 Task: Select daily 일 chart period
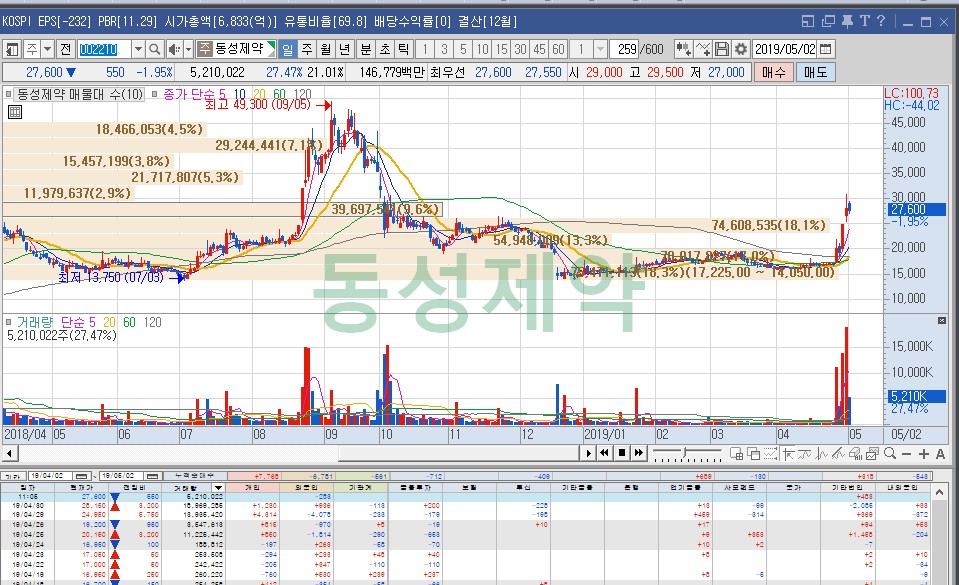(287, 49)
